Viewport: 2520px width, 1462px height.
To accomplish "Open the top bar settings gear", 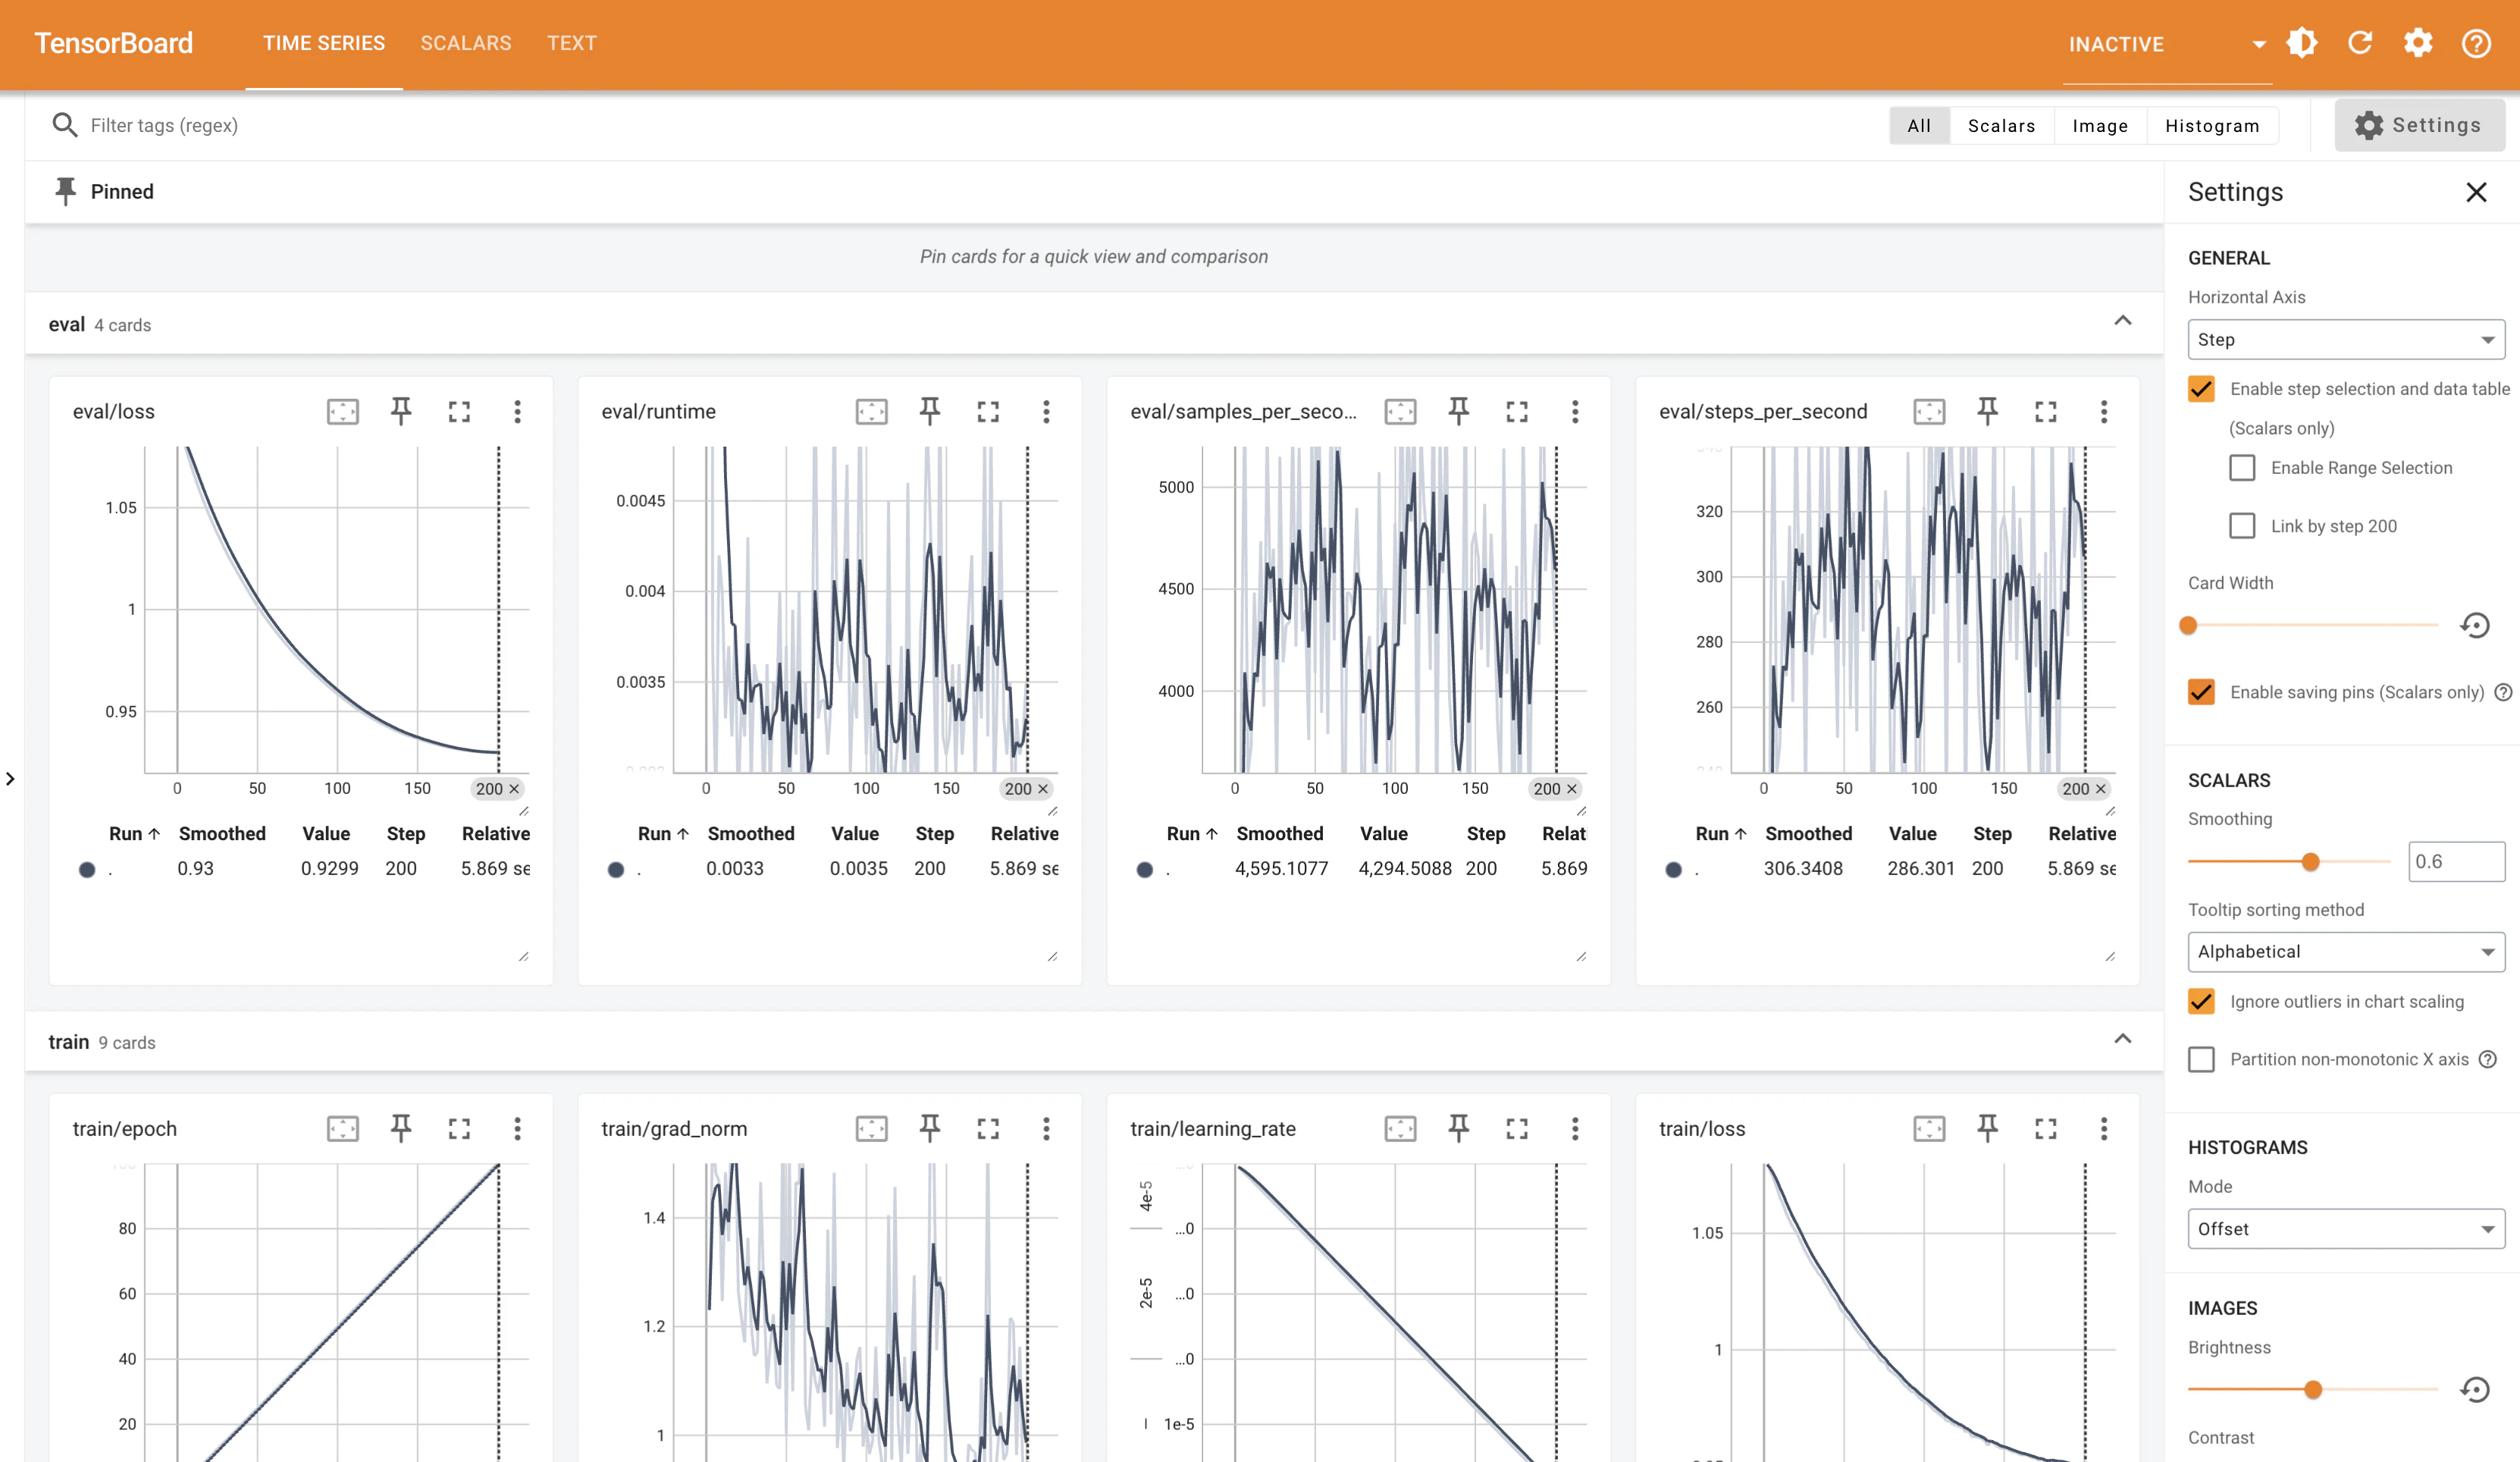I will 2418,43.
